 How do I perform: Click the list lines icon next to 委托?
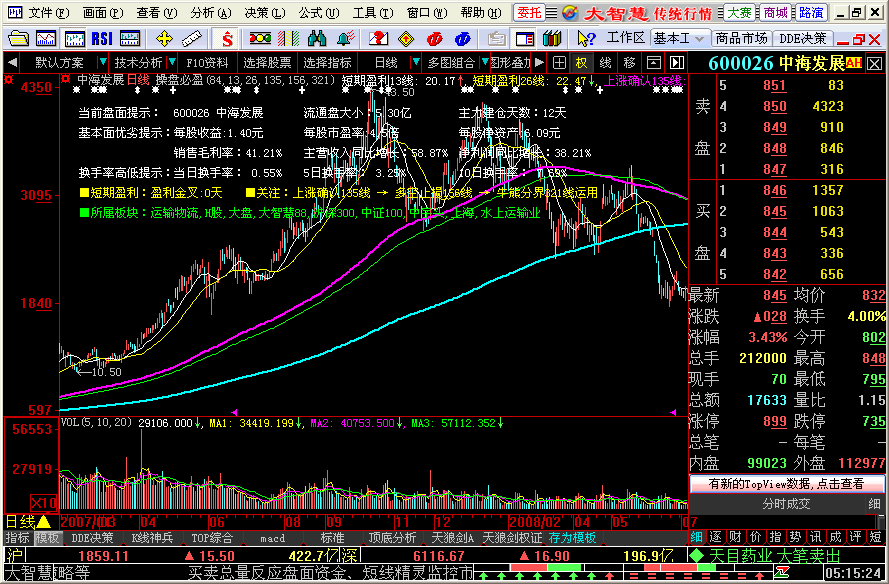pyautogui.click(x=552, y=12)
